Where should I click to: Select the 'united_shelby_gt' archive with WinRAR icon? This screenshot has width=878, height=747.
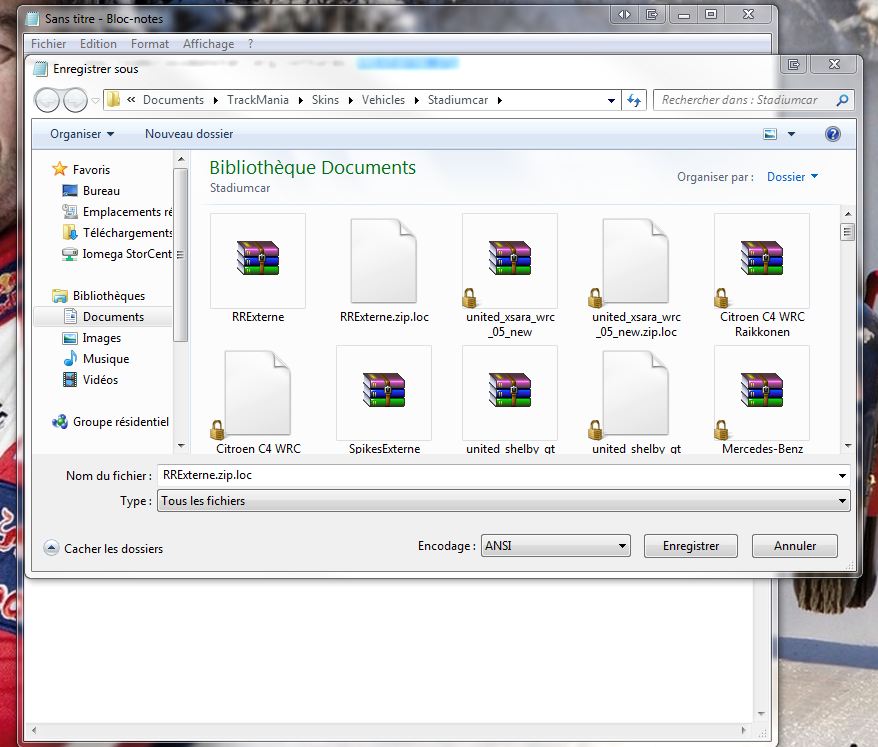tap(510, 390)
